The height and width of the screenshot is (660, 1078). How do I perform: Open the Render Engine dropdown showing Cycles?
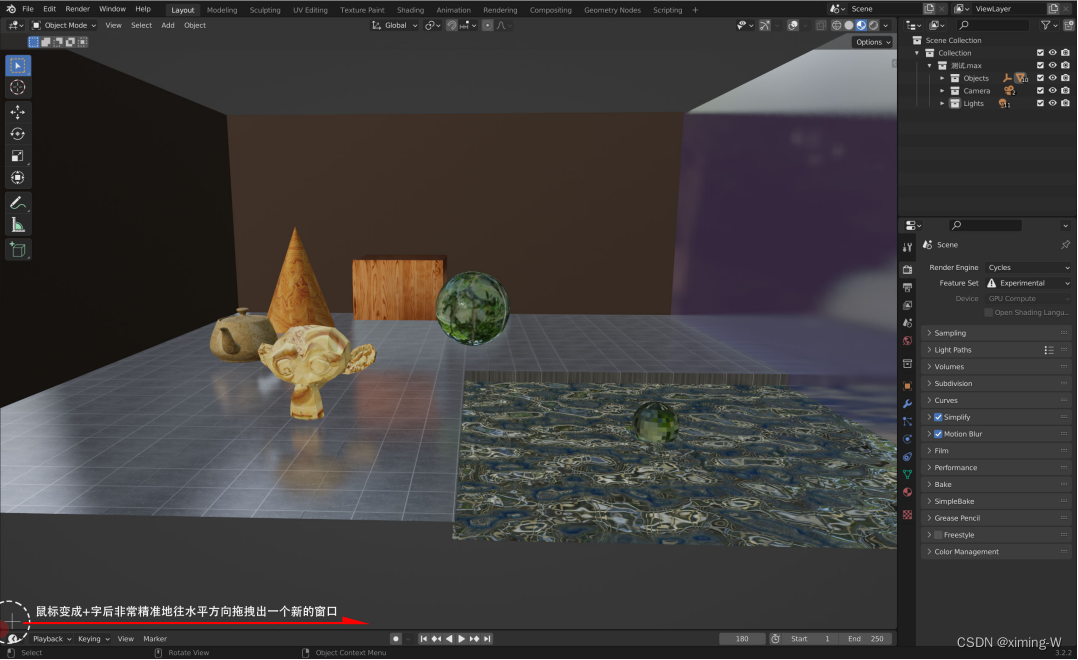point(1028,267)
